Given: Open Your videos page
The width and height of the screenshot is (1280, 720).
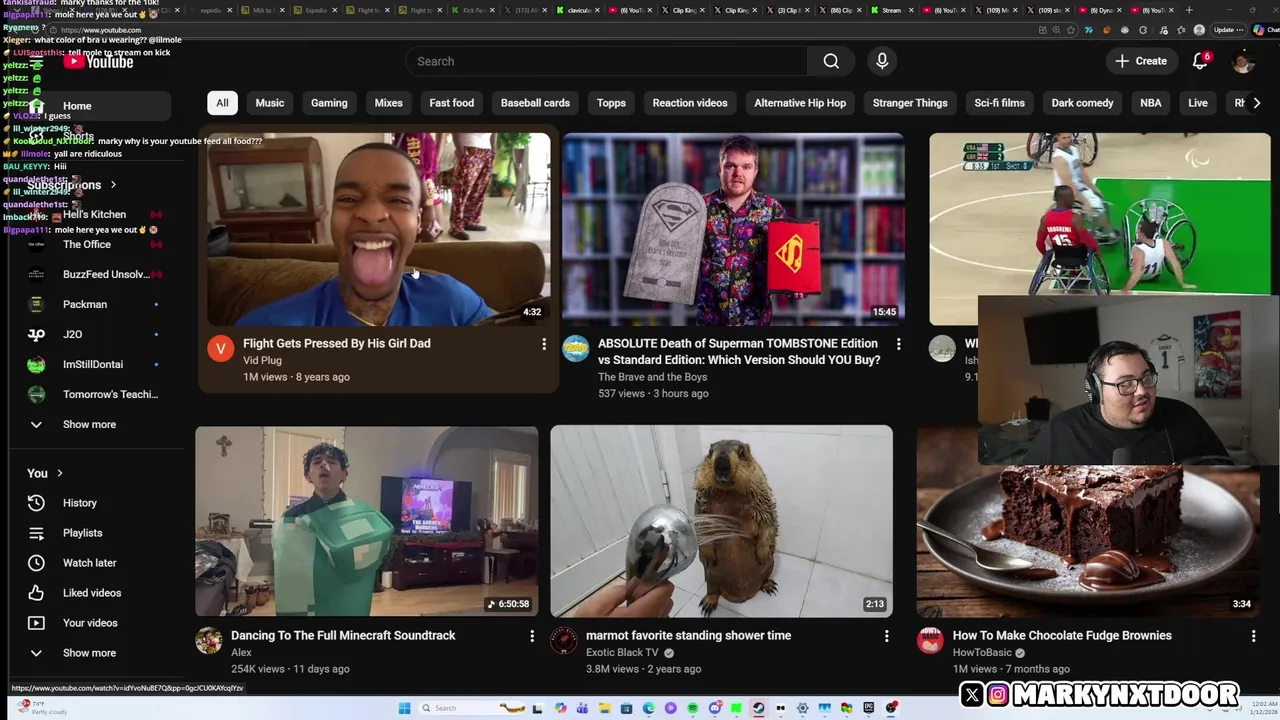Looking at the screenshot, I should click(90, 623).
